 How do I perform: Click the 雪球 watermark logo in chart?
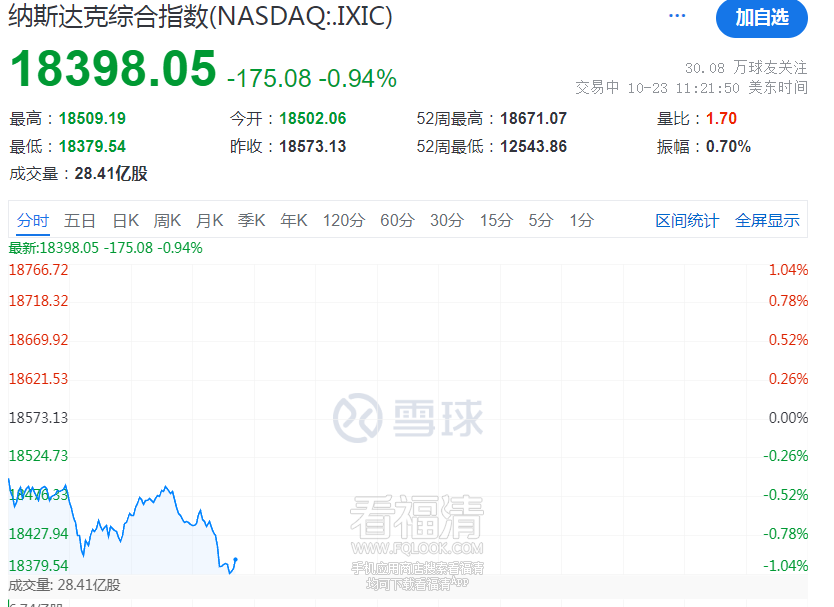click(x=408, y=418)
